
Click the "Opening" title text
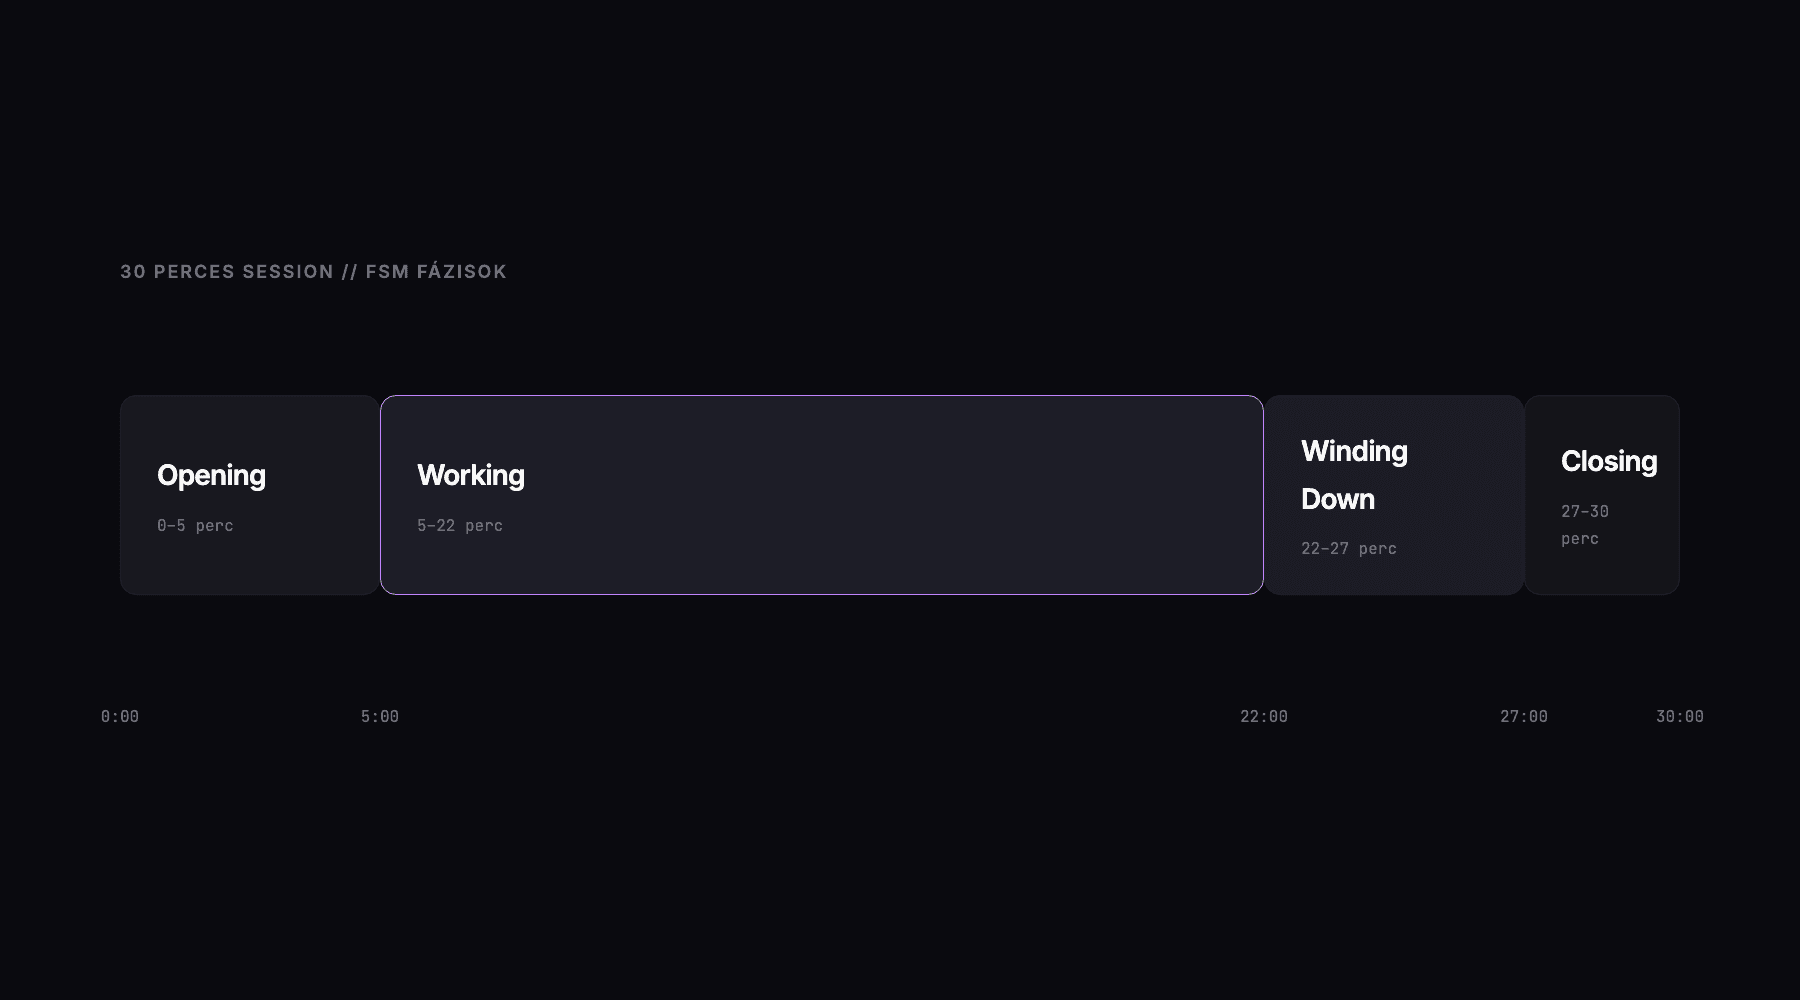(211, 475)
